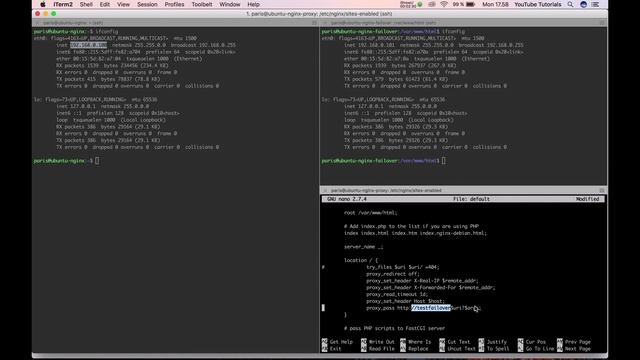Click the Prev Page shortcut in nano
Viewport: 640px width, 360px height.
coord(574,342)
